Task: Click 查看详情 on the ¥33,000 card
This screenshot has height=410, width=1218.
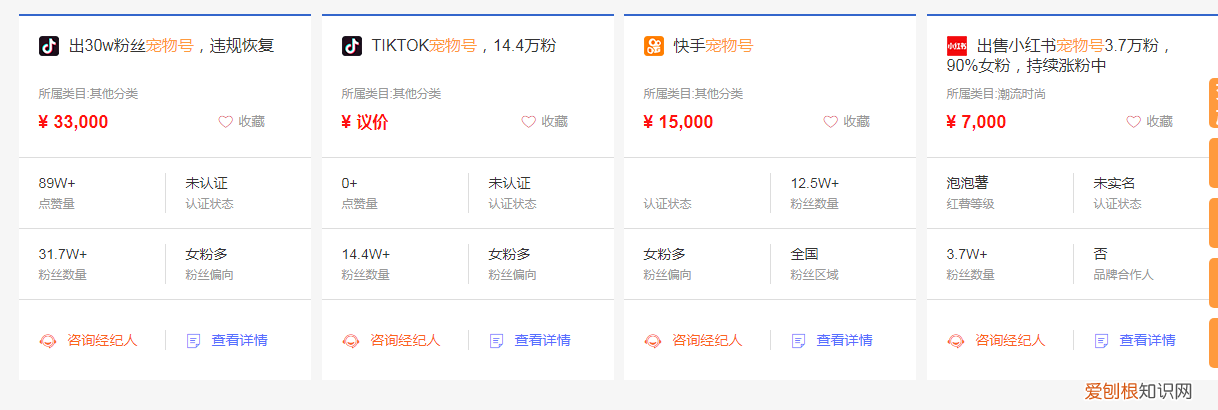Action: pos(240,341)
